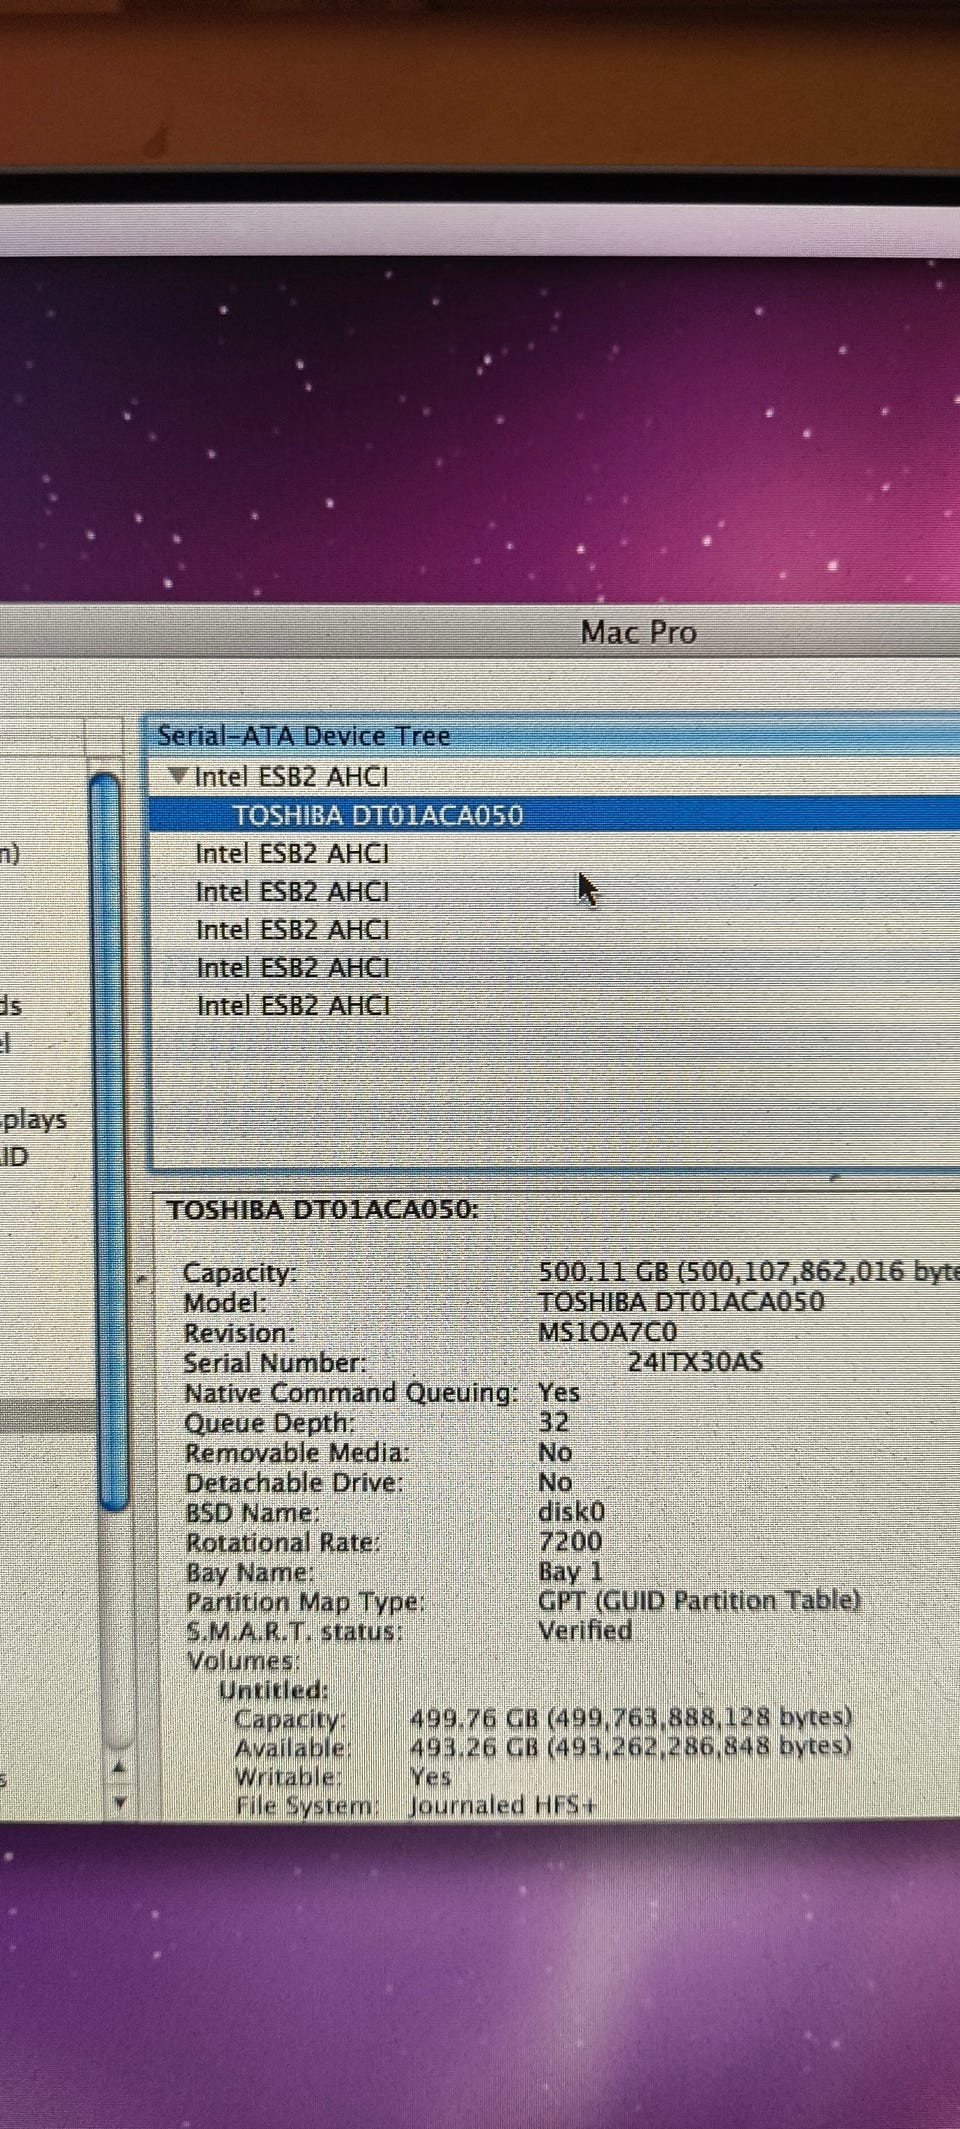Collapse the first Intel ESB2 AHCI tree node

pos(178,775)
